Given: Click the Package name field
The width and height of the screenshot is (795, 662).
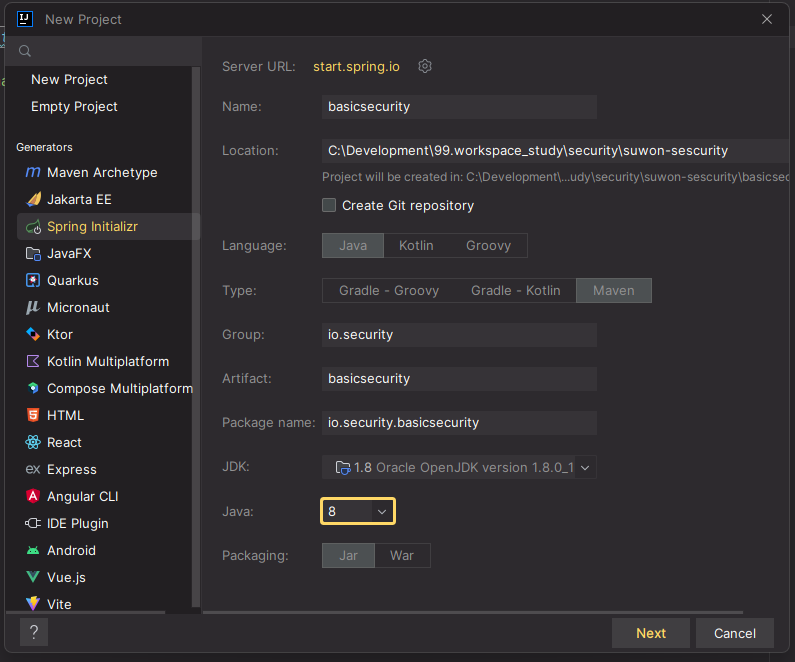Looking at the screenshot, I should [x=459, y=423].
